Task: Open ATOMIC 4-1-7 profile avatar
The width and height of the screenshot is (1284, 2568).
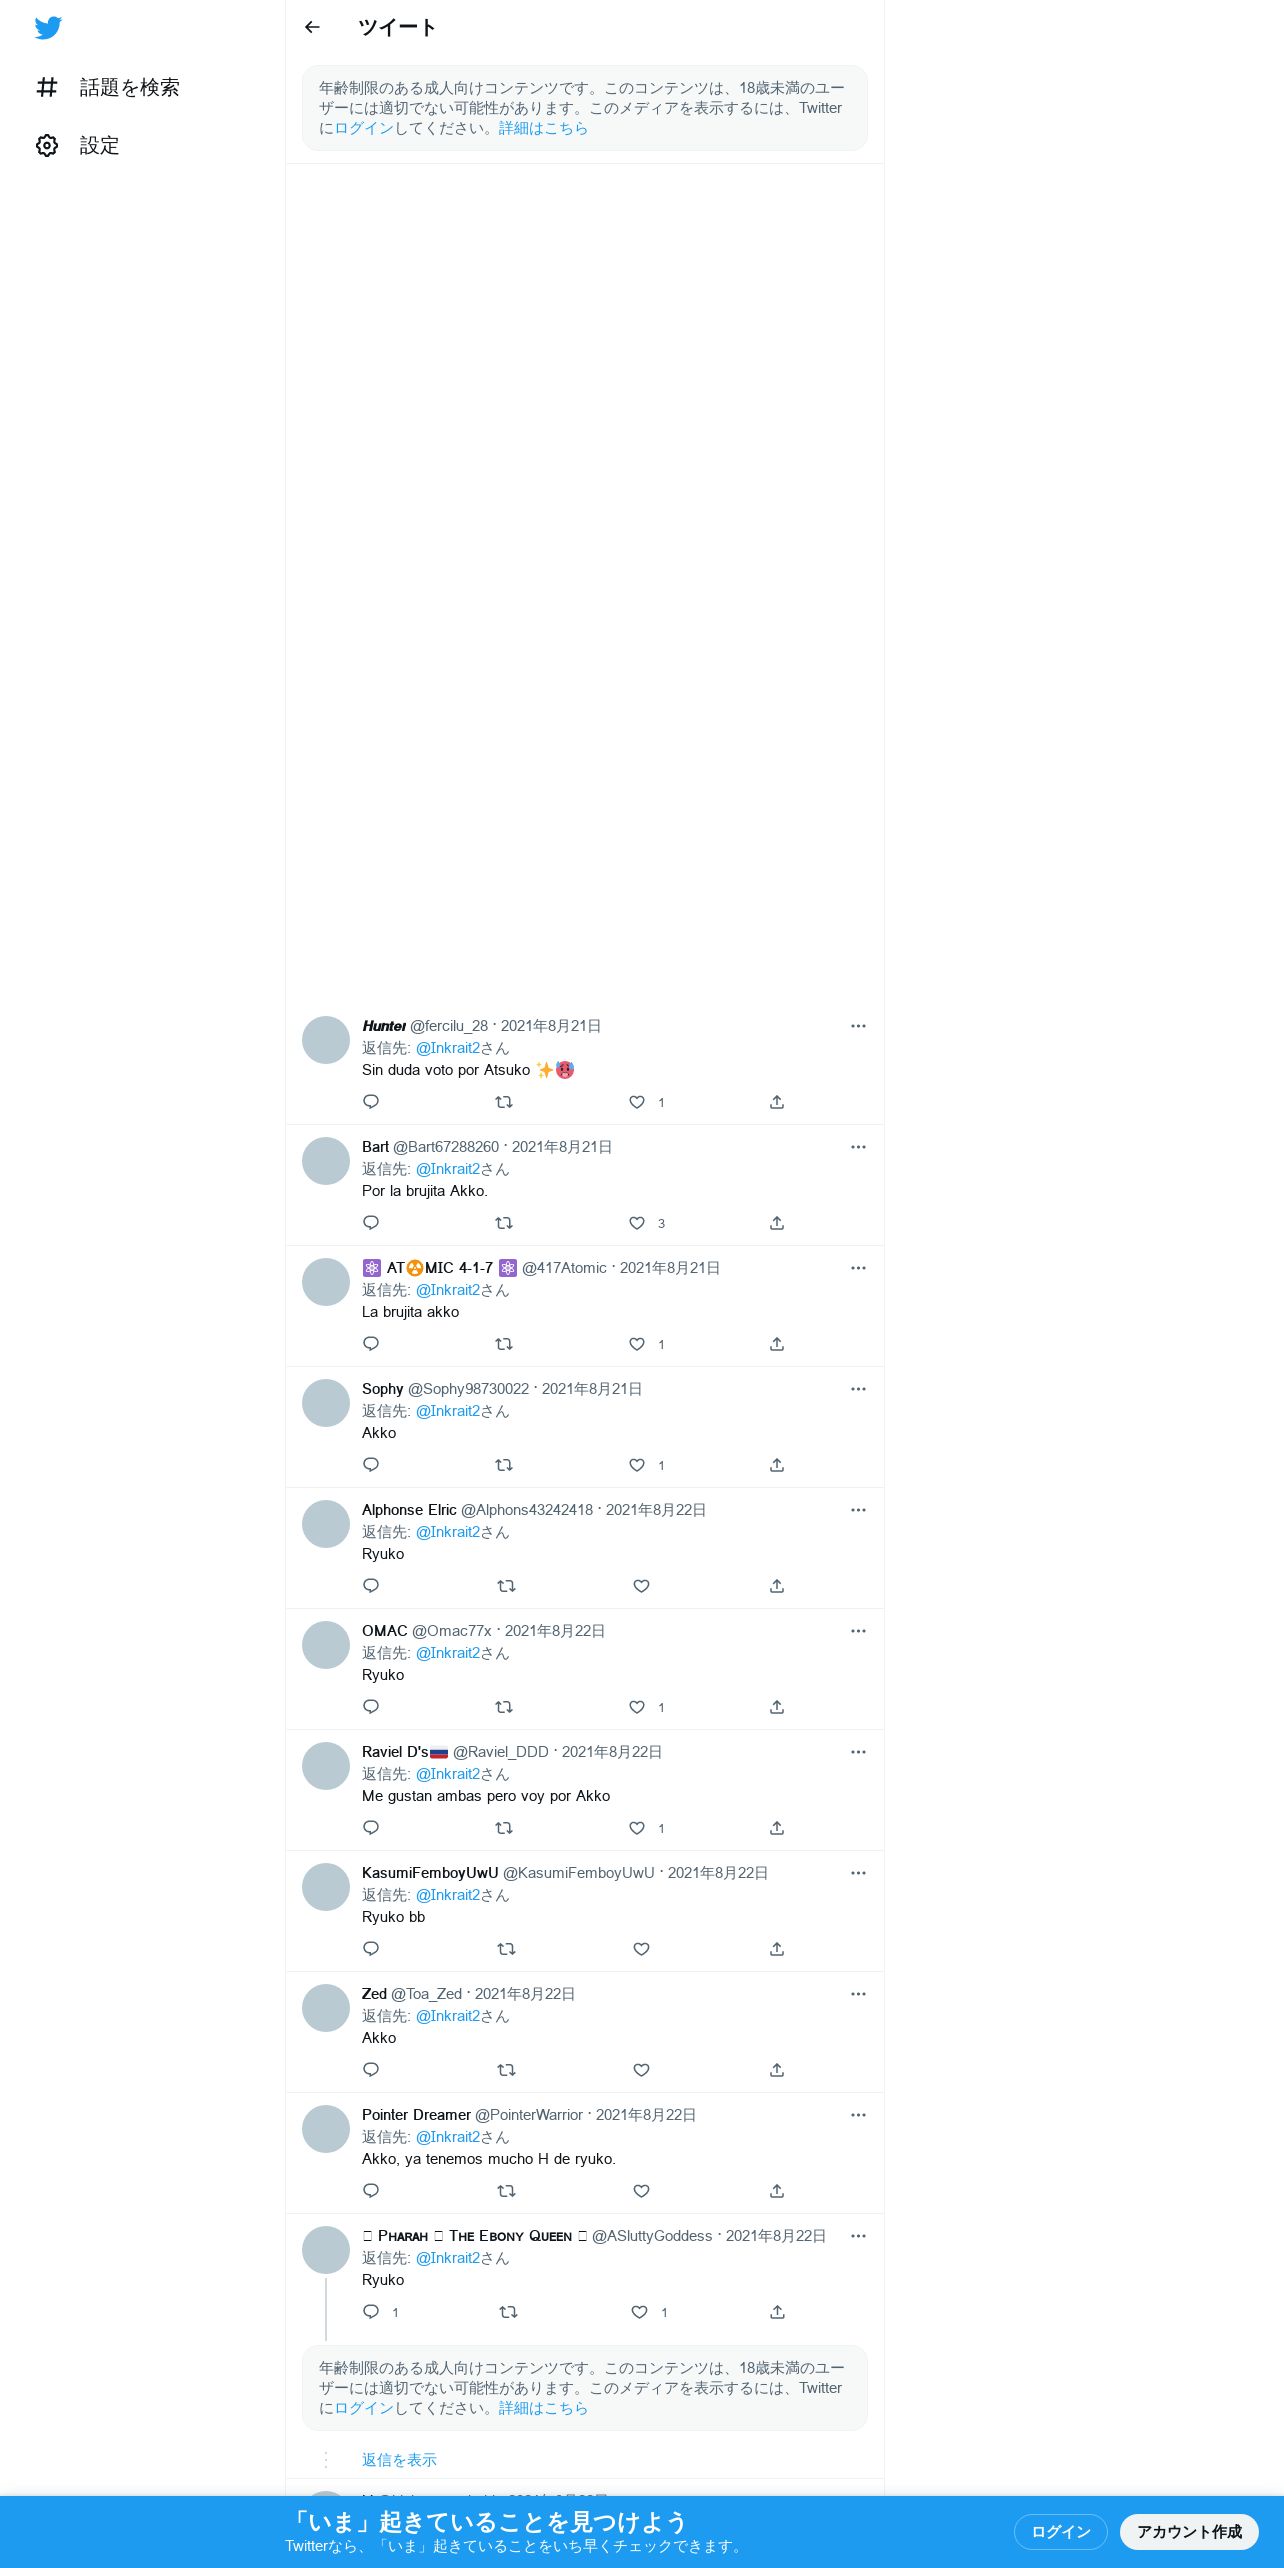Action: click(x=326, y=1282)
